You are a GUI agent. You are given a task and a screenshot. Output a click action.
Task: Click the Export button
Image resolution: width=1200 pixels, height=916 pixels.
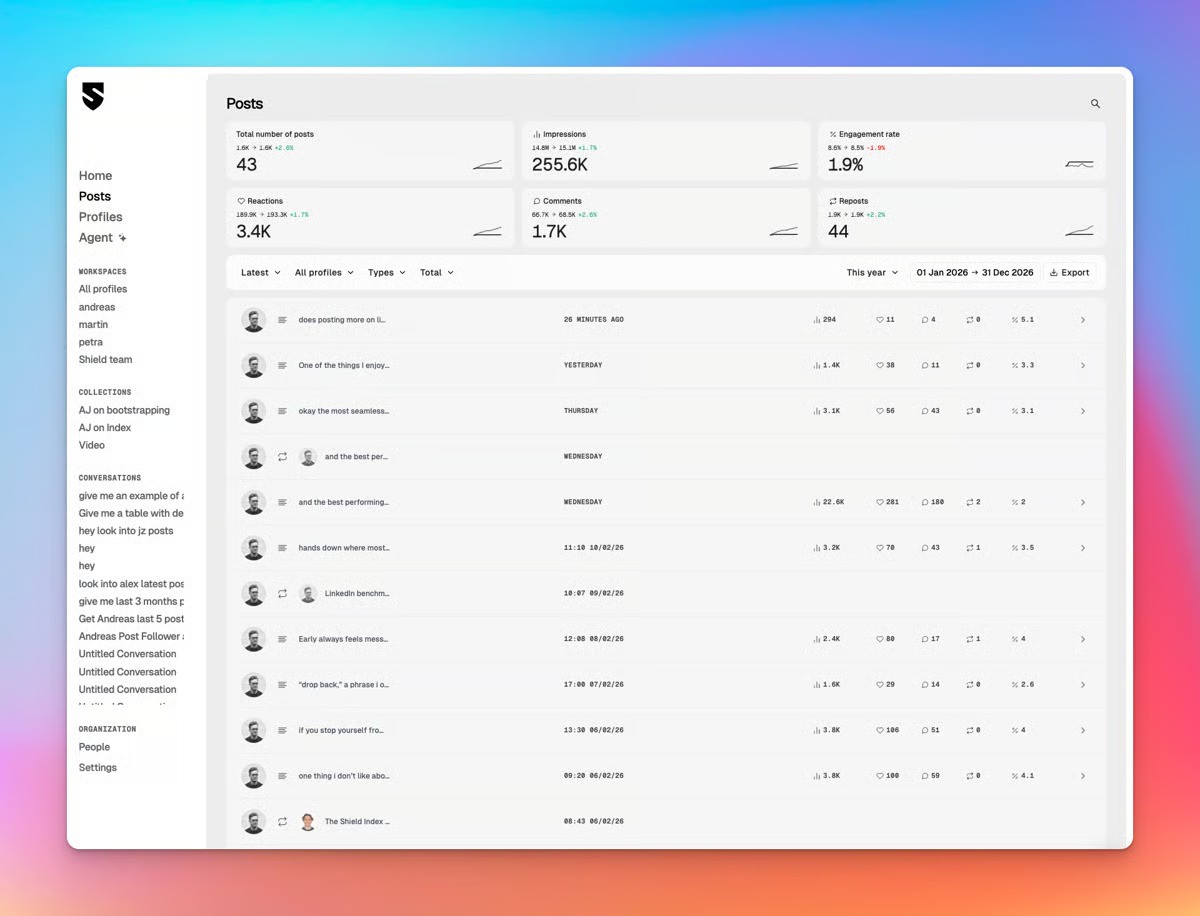tap(1070, 273)
